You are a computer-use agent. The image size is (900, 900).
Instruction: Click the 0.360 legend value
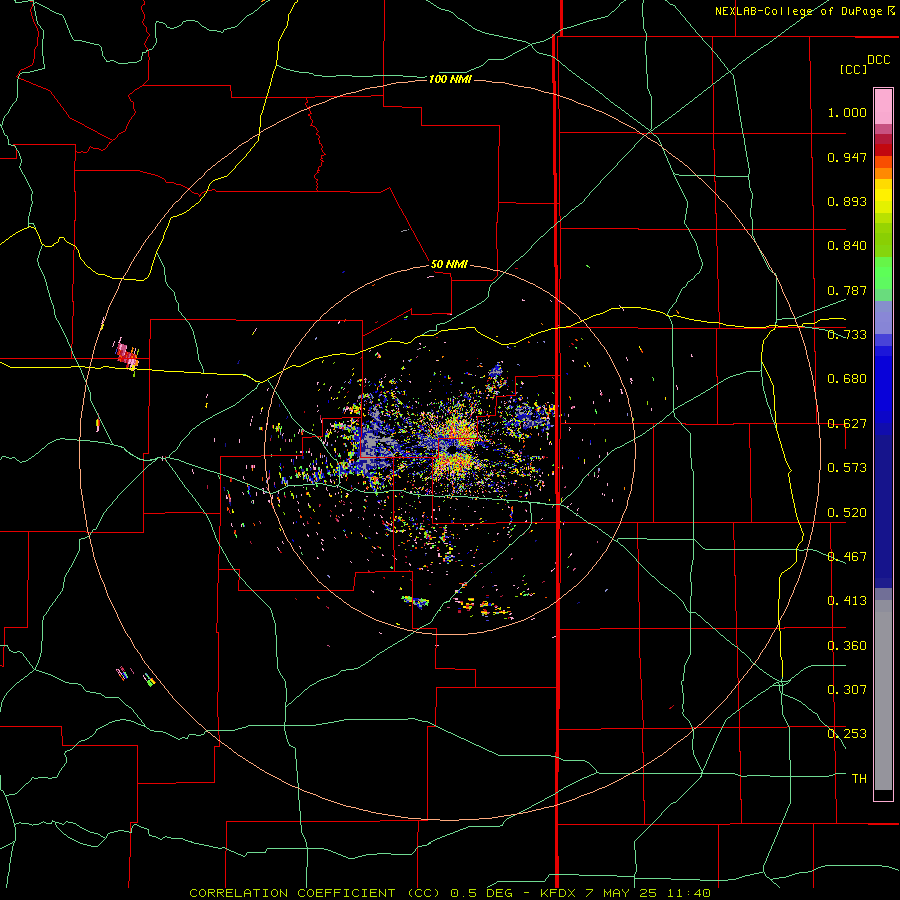point(847,646)
